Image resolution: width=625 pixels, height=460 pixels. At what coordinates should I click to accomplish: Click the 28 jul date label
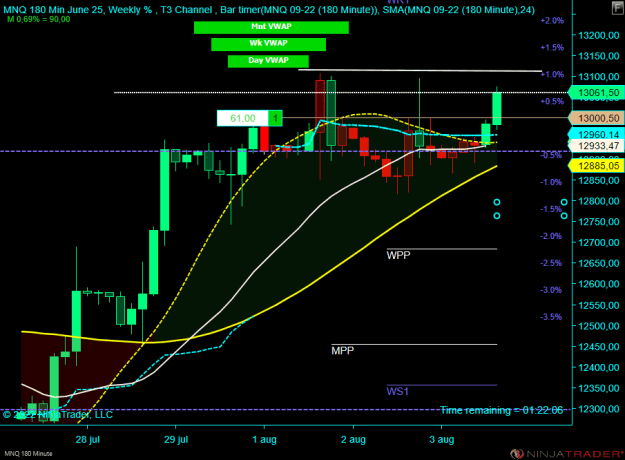click(88, 440)
